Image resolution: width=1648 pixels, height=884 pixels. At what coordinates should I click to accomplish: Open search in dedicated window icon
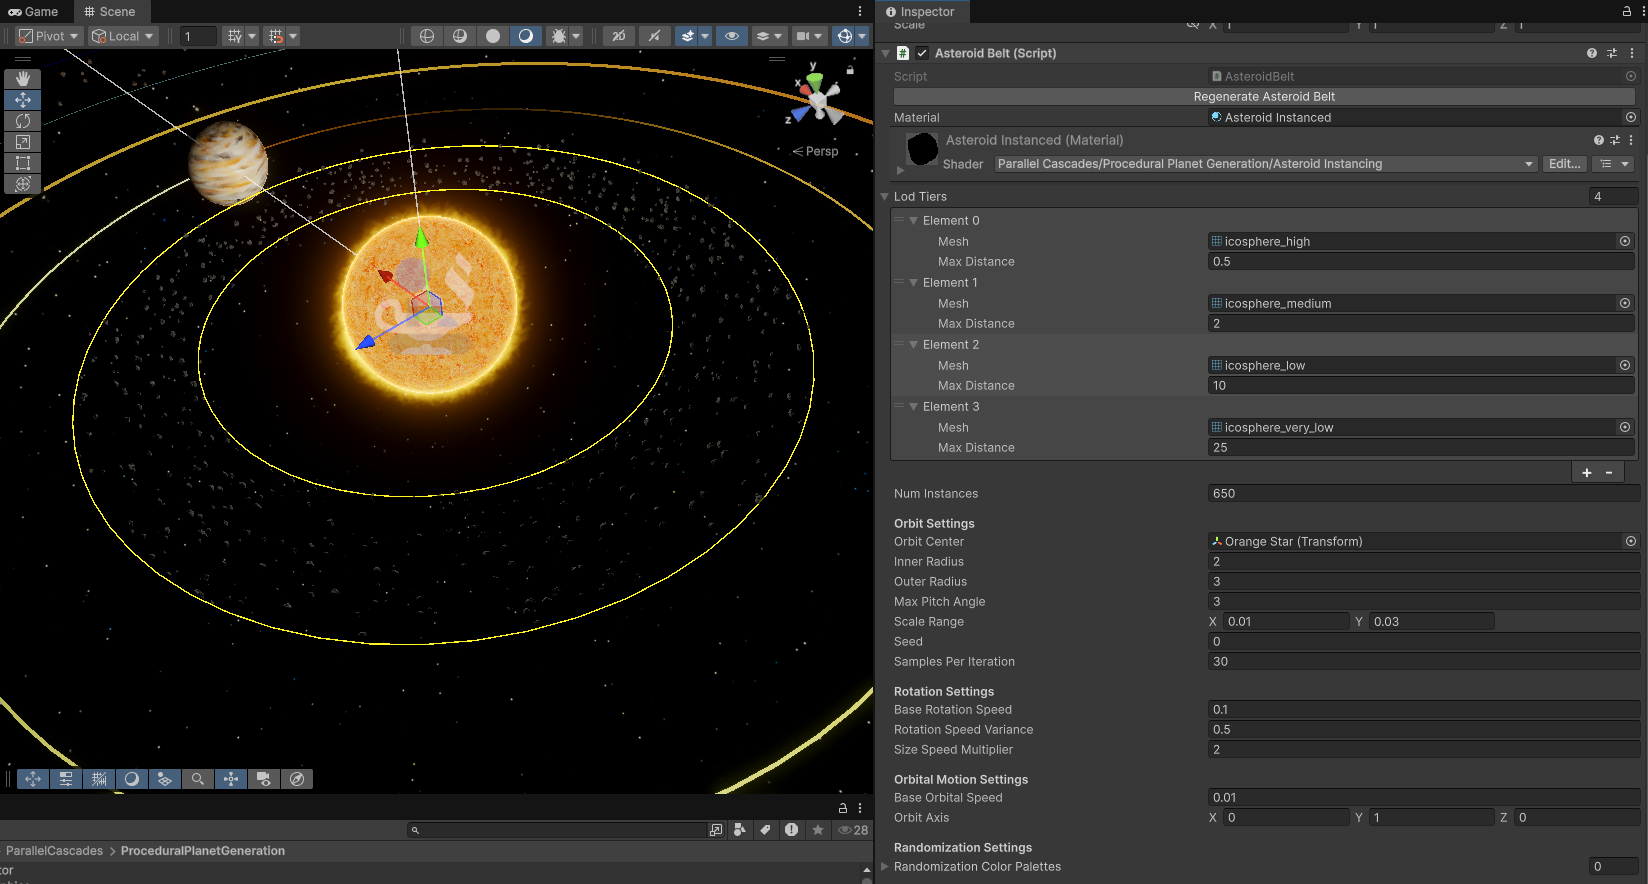[x=716, y=830]
